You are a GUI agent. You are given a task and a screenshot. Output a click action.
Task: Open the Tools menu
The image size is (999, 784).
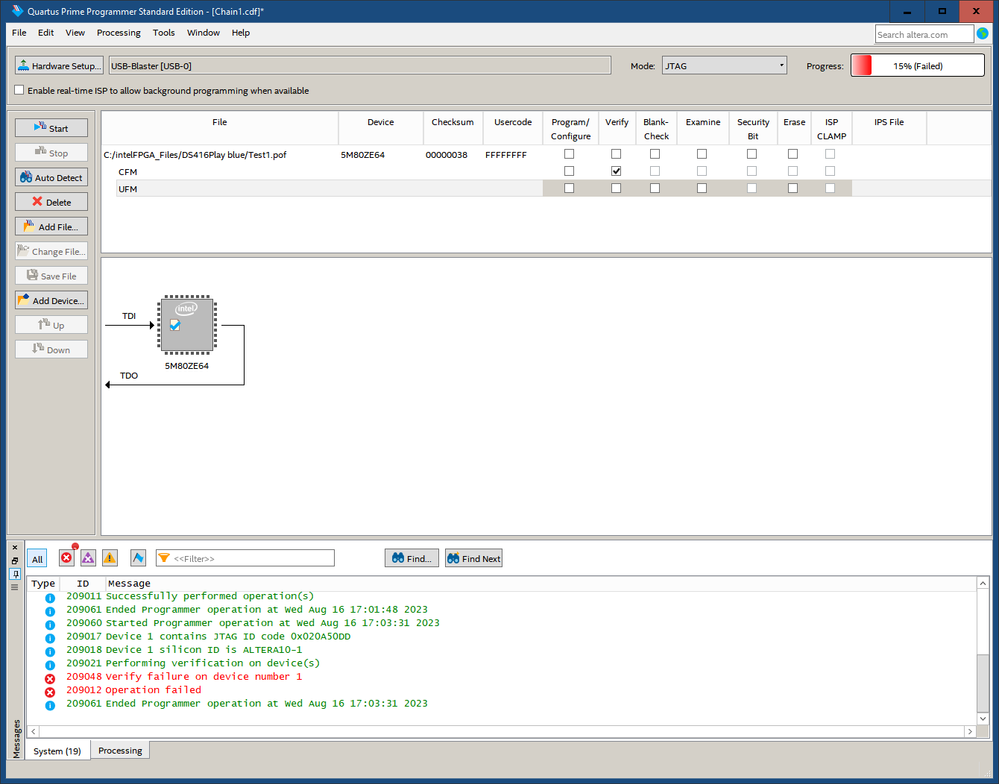[164, 32]
